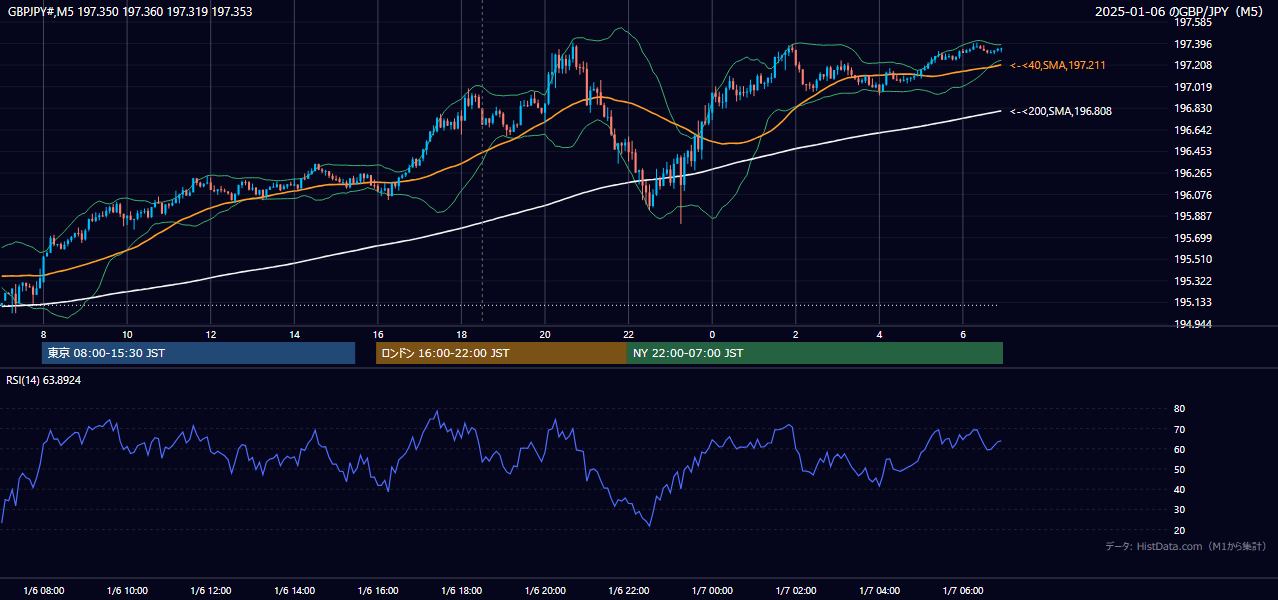Viewport: 1278px width, 600px height.
Task: Click the 1/6 20:00 time axis label
Action: pos(545,590)
